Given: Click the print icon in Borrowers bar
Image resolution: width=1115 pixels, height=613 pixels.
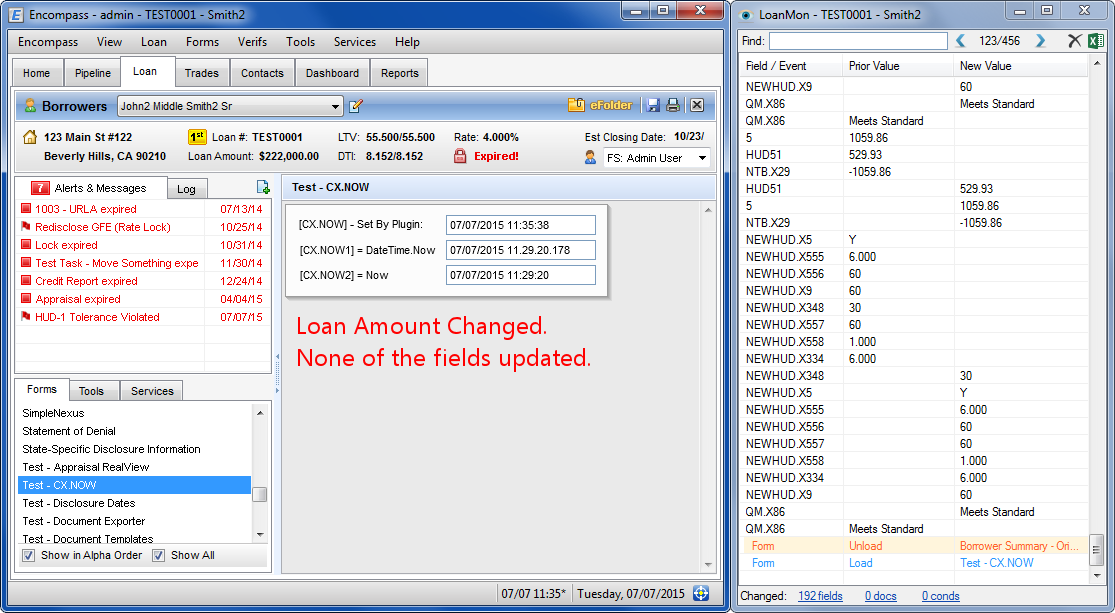Looking at the screenshot, I should [x=673, y=105].
